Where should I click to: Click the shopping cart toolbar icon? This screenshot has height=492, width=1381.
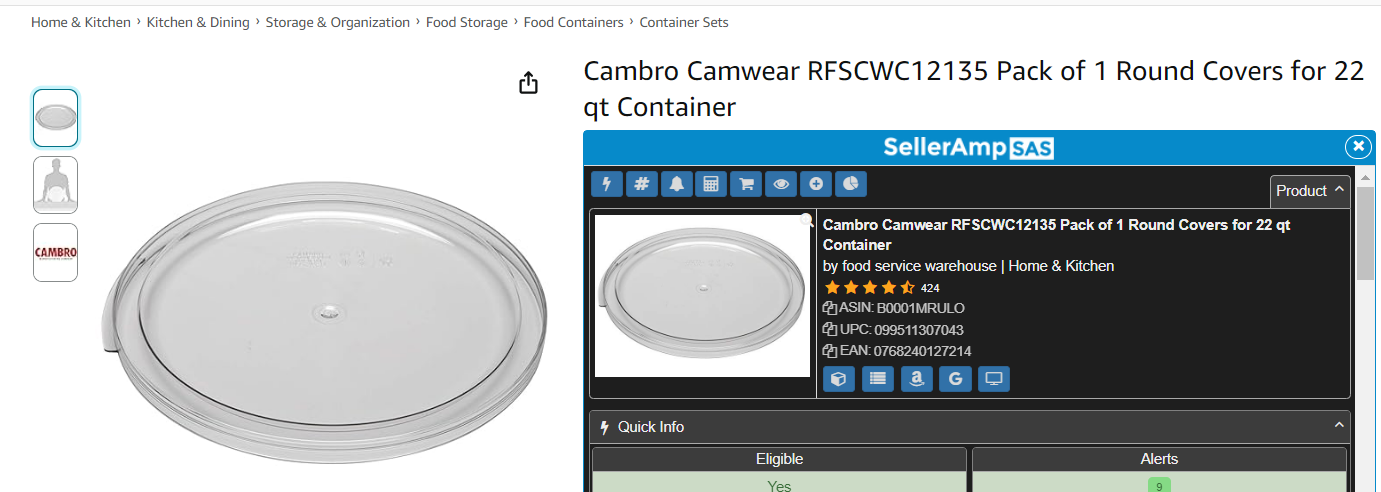click(x=746, y=184)
